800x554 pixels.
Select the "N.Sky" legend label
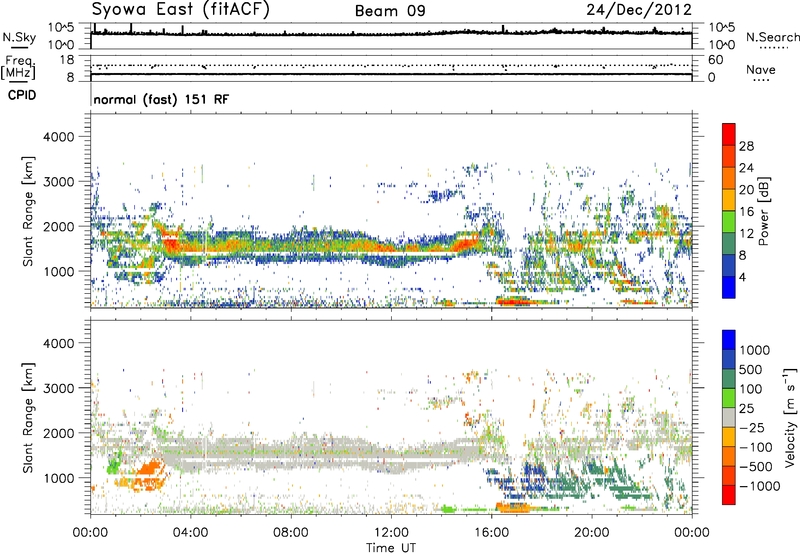[x=19, y=38]
